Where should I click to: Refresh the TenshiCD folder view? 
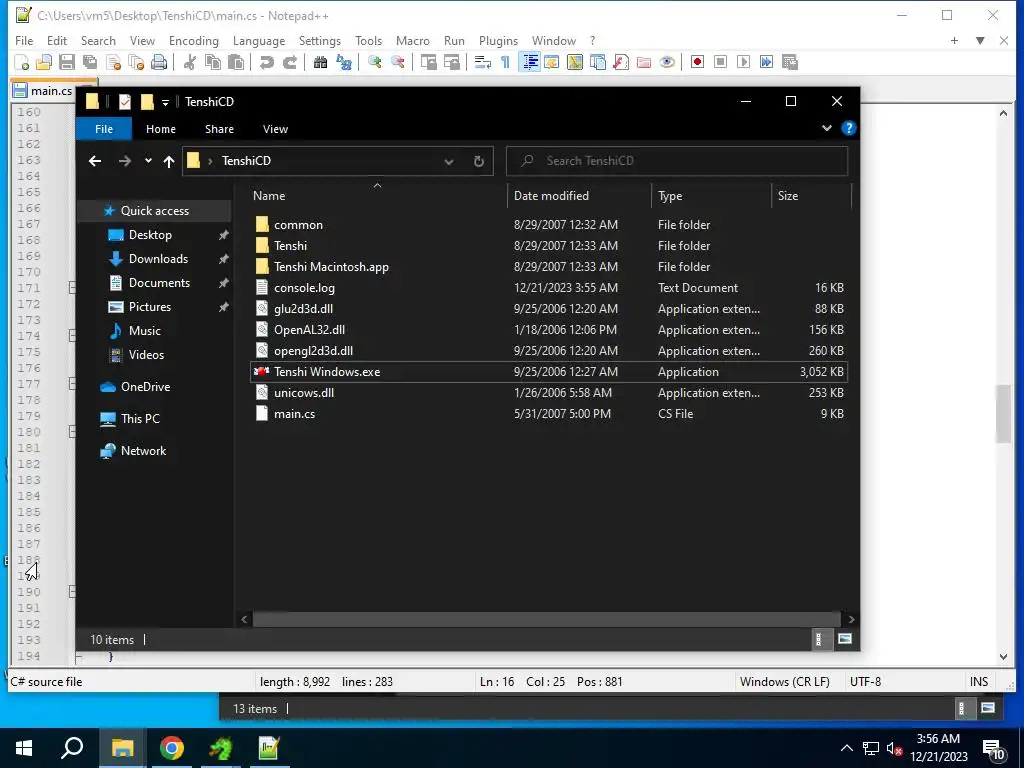(x=479, y=161)
